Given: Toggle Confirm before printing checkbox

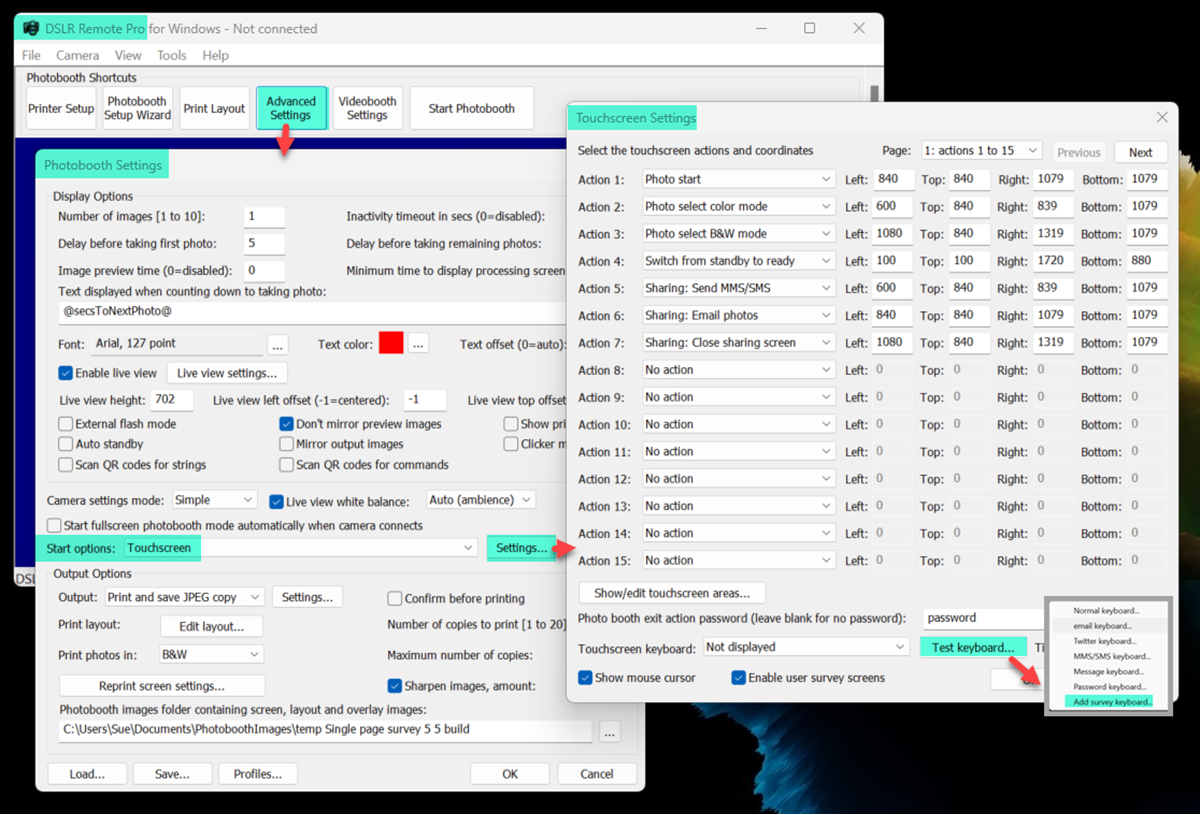Looking at the screenshot, I should click(394, 599).
